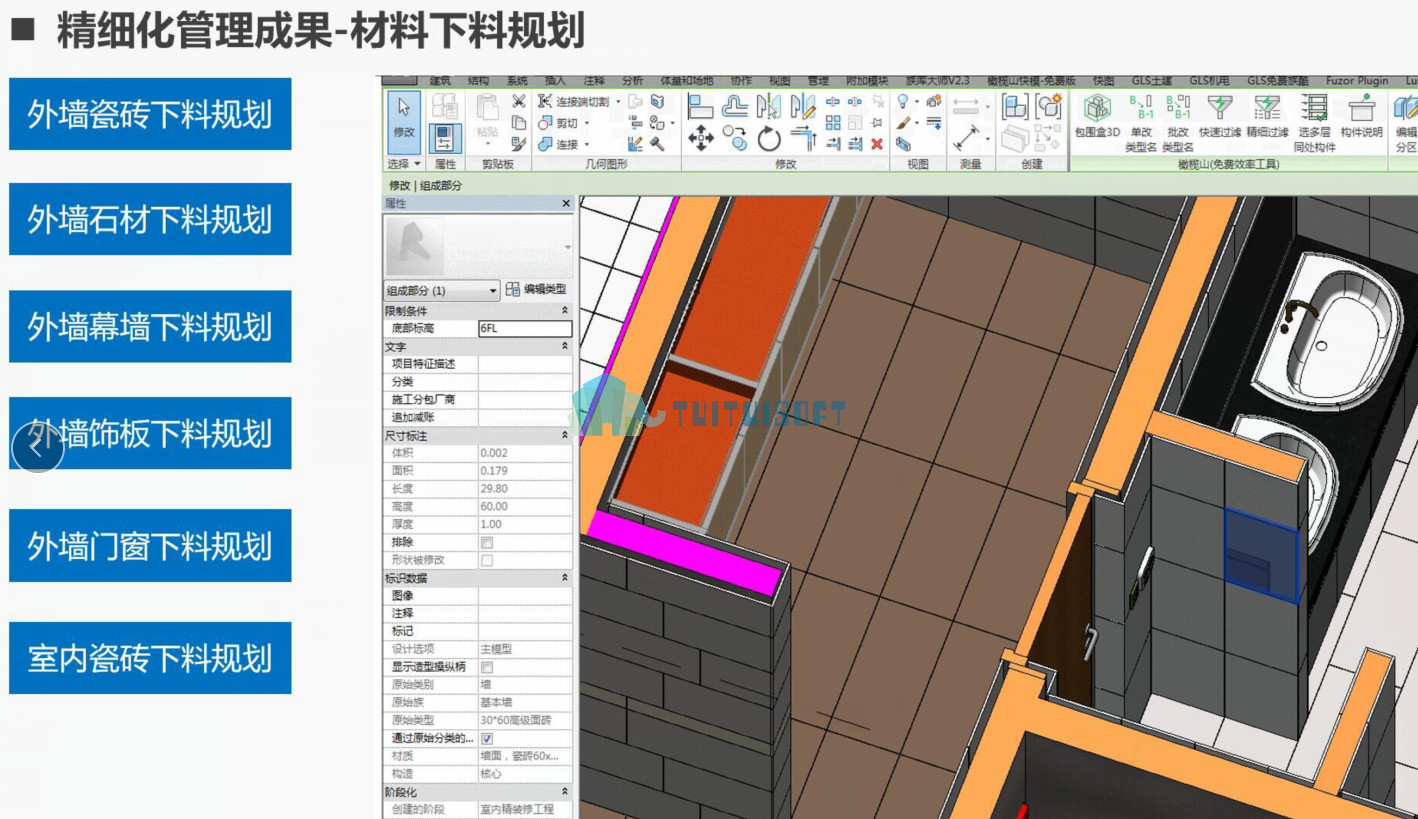Open the 包围盒3D tool

click(1097, 117)
